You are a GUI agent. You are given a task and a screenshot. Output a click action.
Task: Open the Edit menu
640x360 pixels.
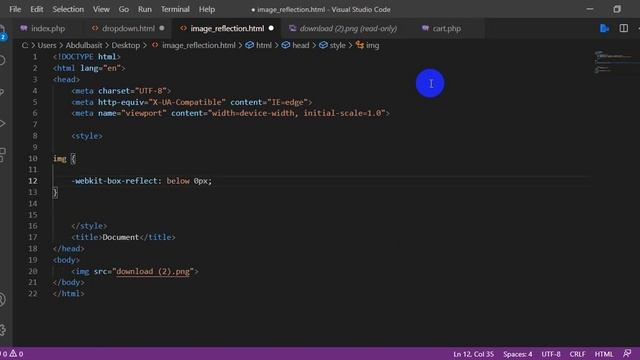tap(36, 9)
